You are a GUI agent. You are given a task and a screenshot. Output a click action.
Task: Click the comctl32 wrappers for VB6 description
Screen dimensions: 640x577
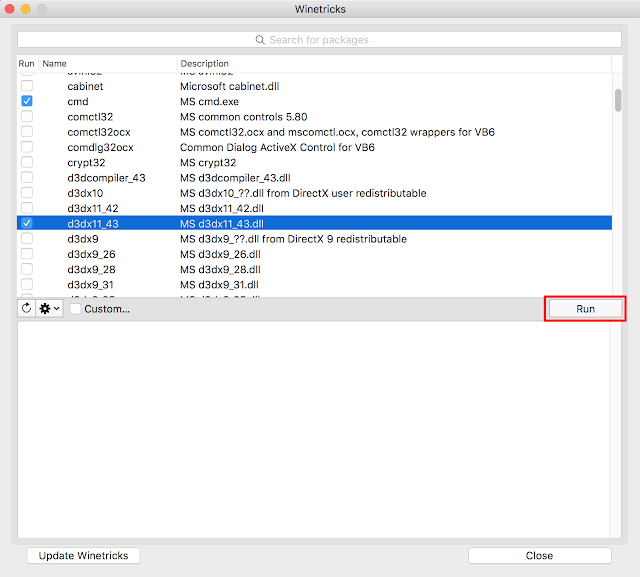pyautogui.click(x=338, y=132)
